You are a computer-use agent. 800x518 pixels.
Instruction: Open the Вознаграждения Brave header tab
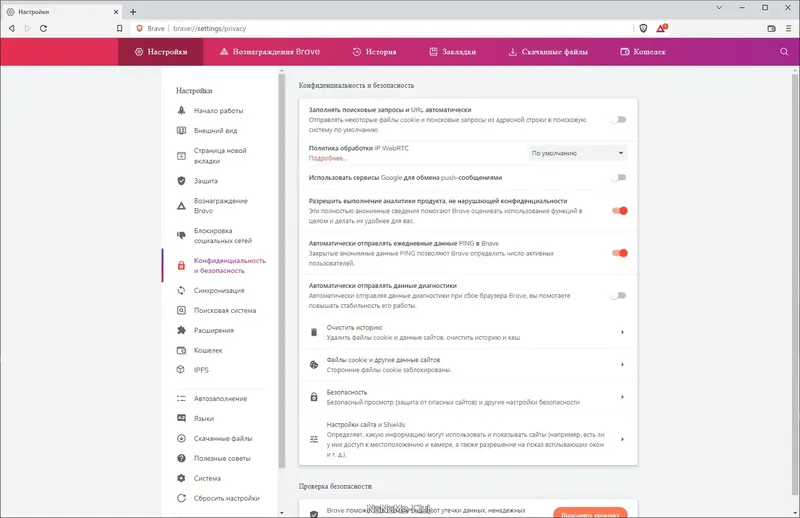[x=270, y=52]
